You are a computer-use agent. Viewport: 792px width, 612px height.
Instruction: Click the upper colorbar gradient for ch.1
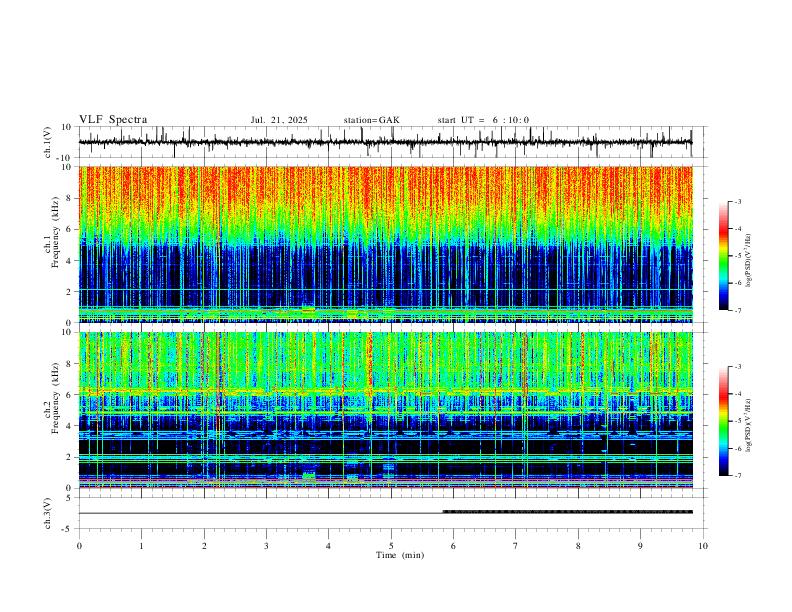tap(723, 256)
